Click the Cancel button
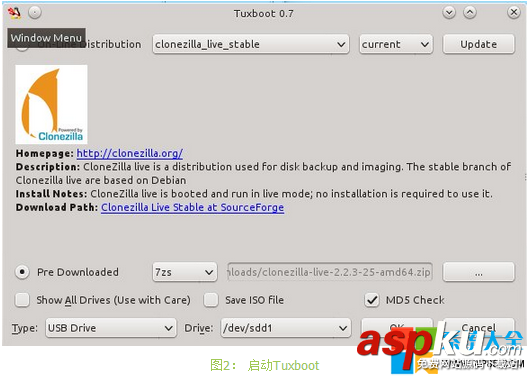The height and width of the screenshot is (376, 527). pyautogui.click(x=479, y=328)
